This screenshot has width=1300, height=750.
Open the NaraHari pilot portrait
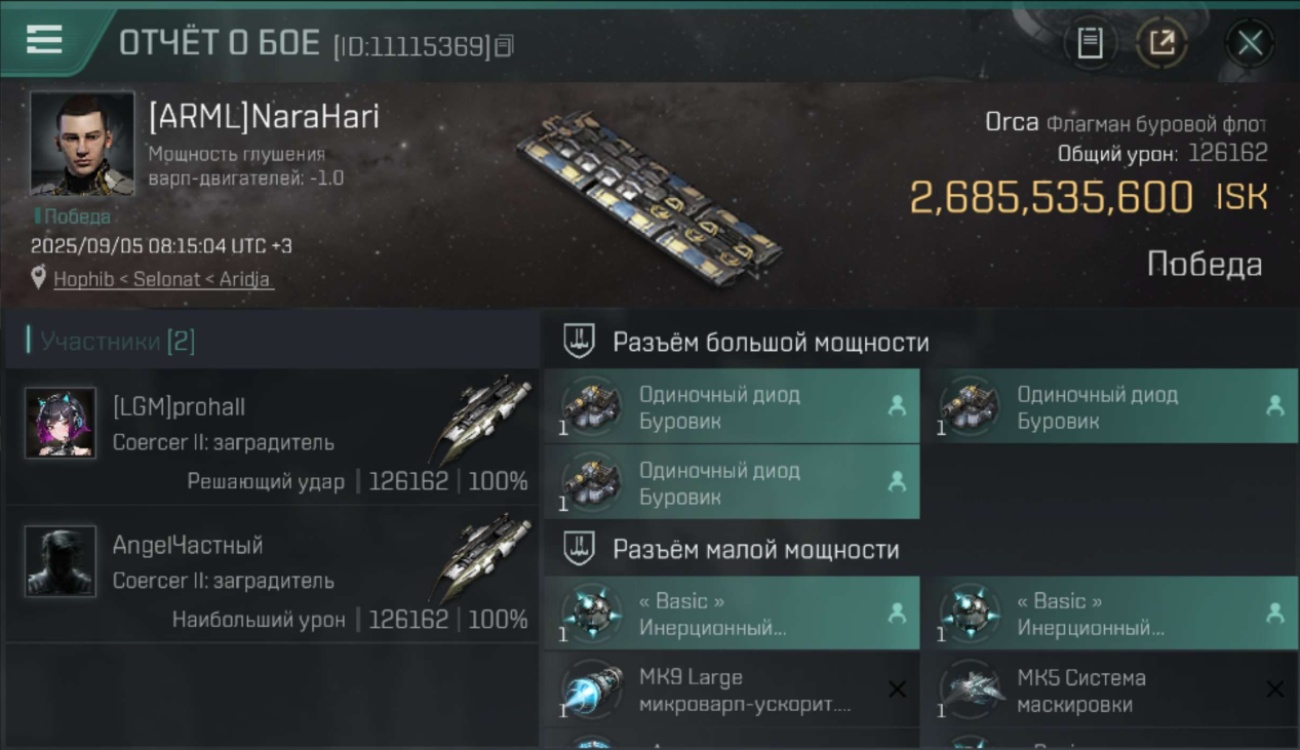click(82, 143)
